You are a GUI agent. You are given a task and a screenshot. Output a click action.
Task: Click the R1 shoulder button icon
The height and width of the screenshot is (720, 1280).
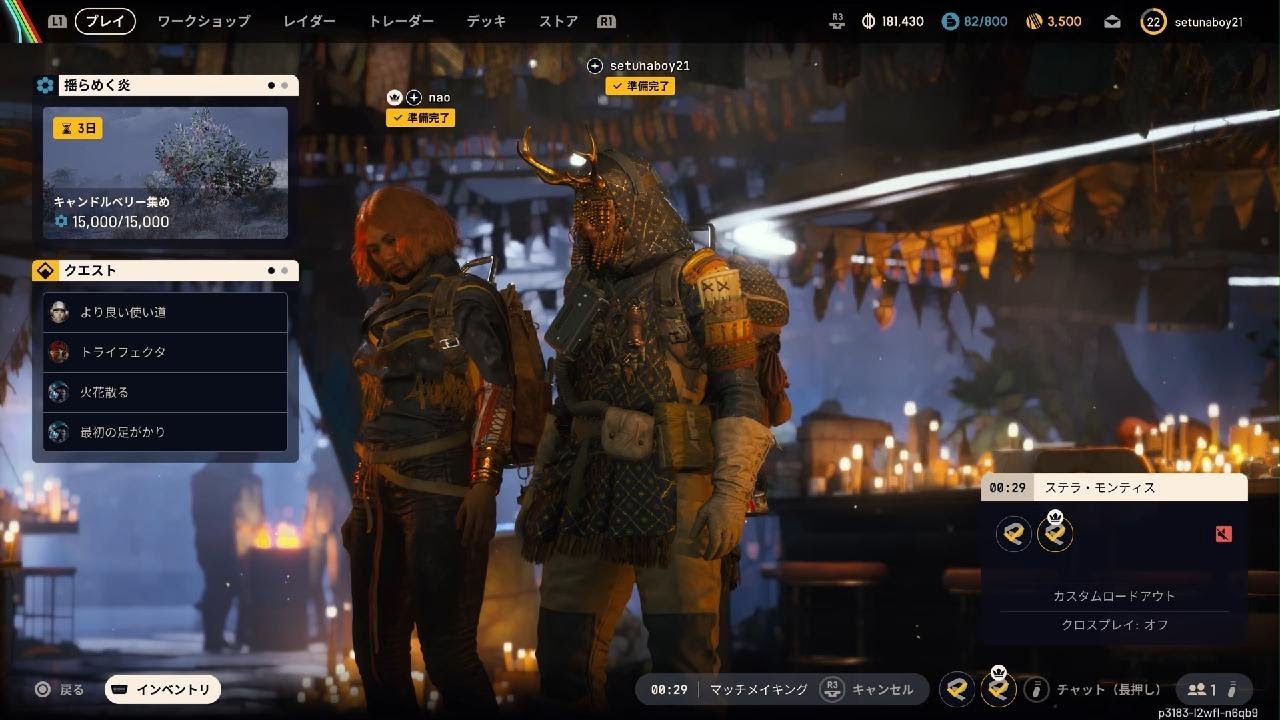tap(606, 21)
